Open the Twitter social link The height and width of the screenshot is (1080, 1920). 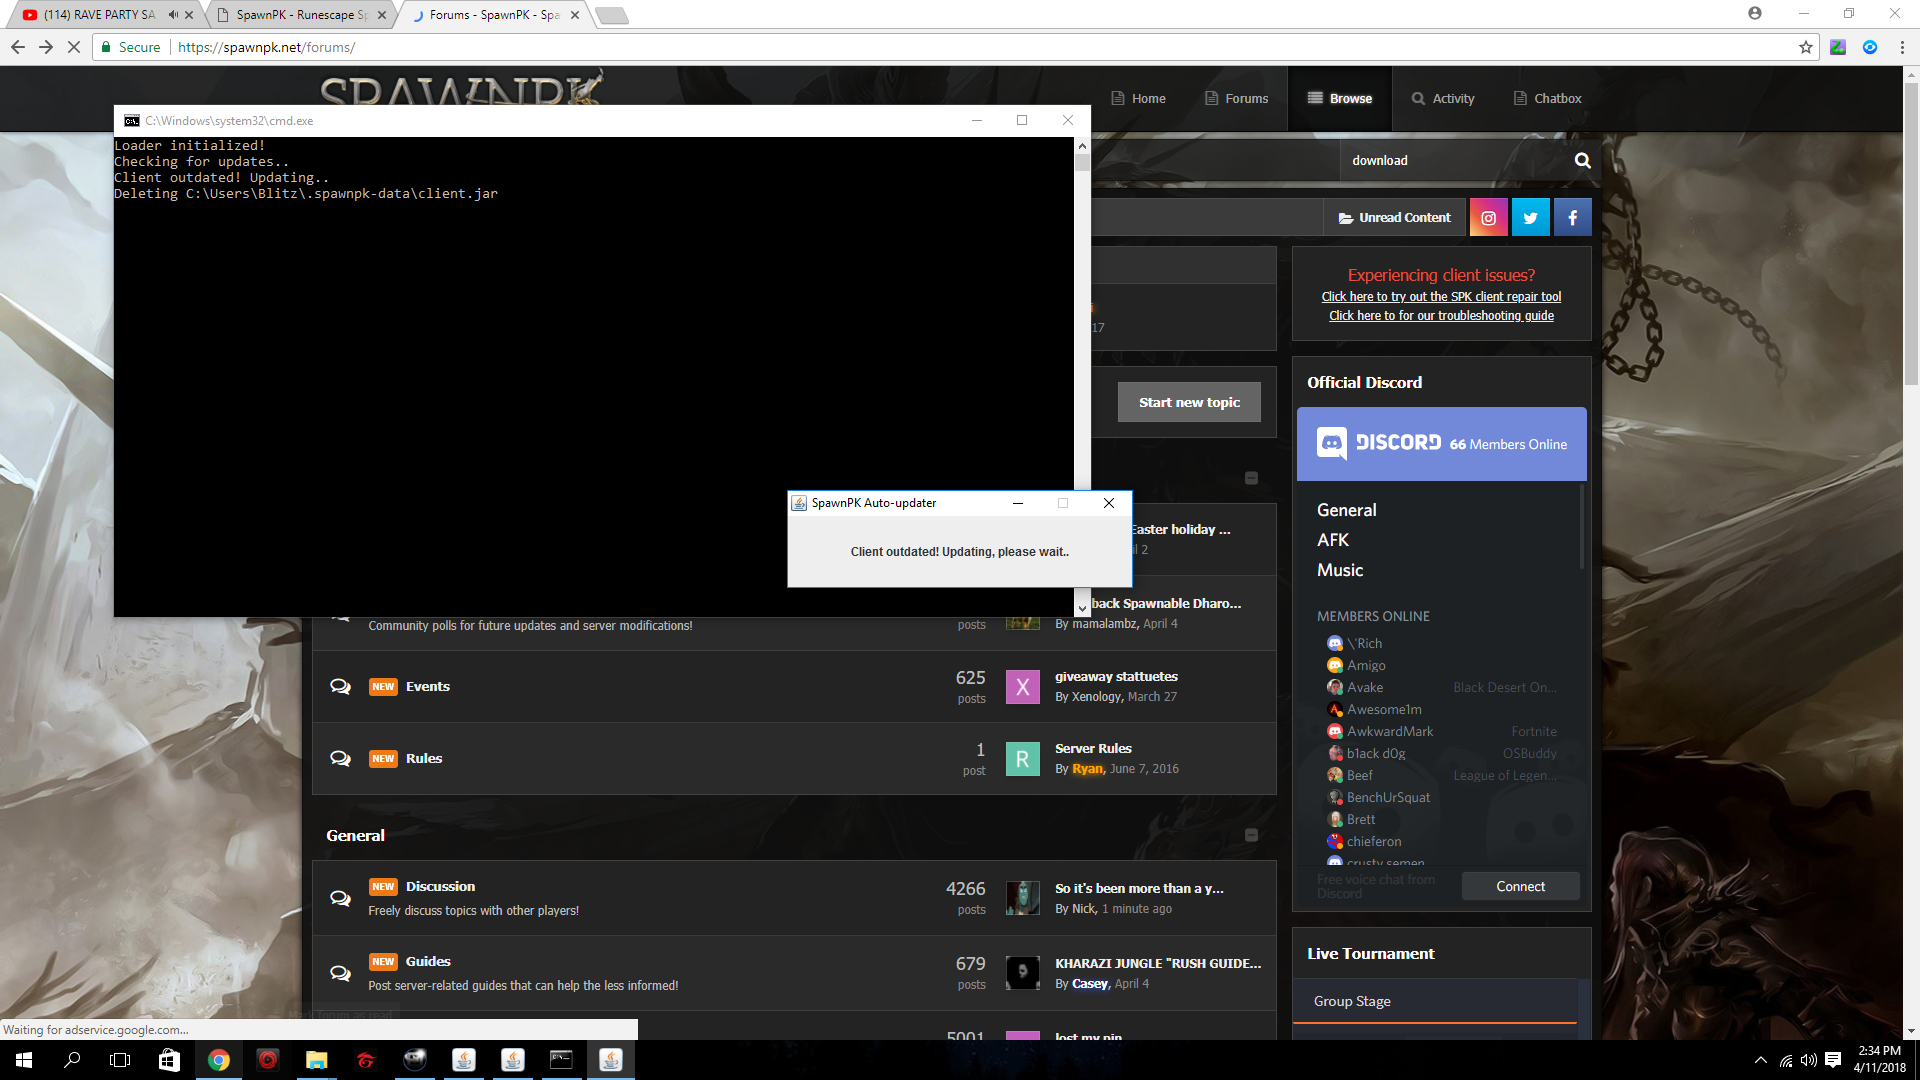(x=1530, y=217)
